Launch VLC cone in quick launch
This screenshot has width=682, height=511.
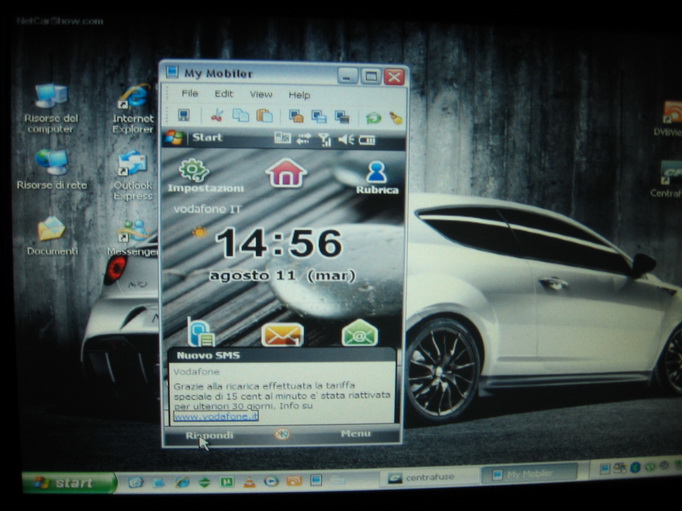pyautogui.click(x=249, y=481)
